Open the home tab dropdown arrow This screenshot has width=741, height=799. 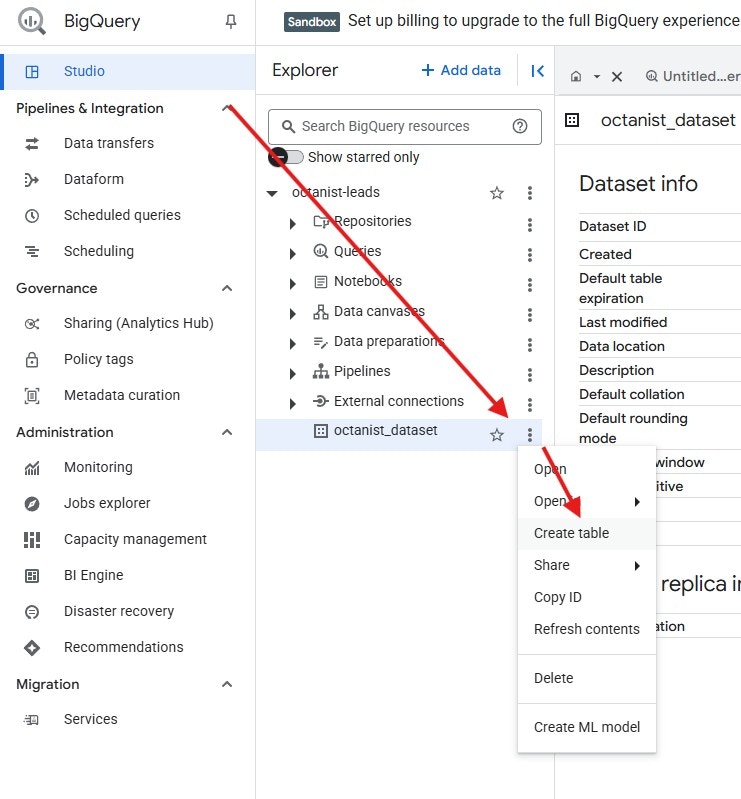597,77
